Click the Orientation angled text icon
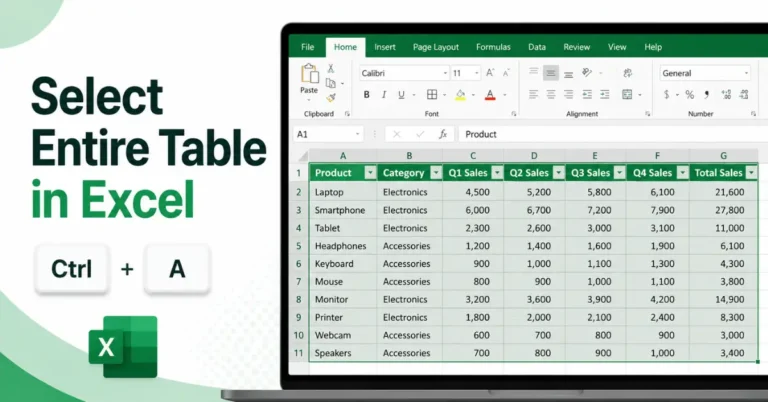Viewport: 768px width, 402px height. (587, 73)
